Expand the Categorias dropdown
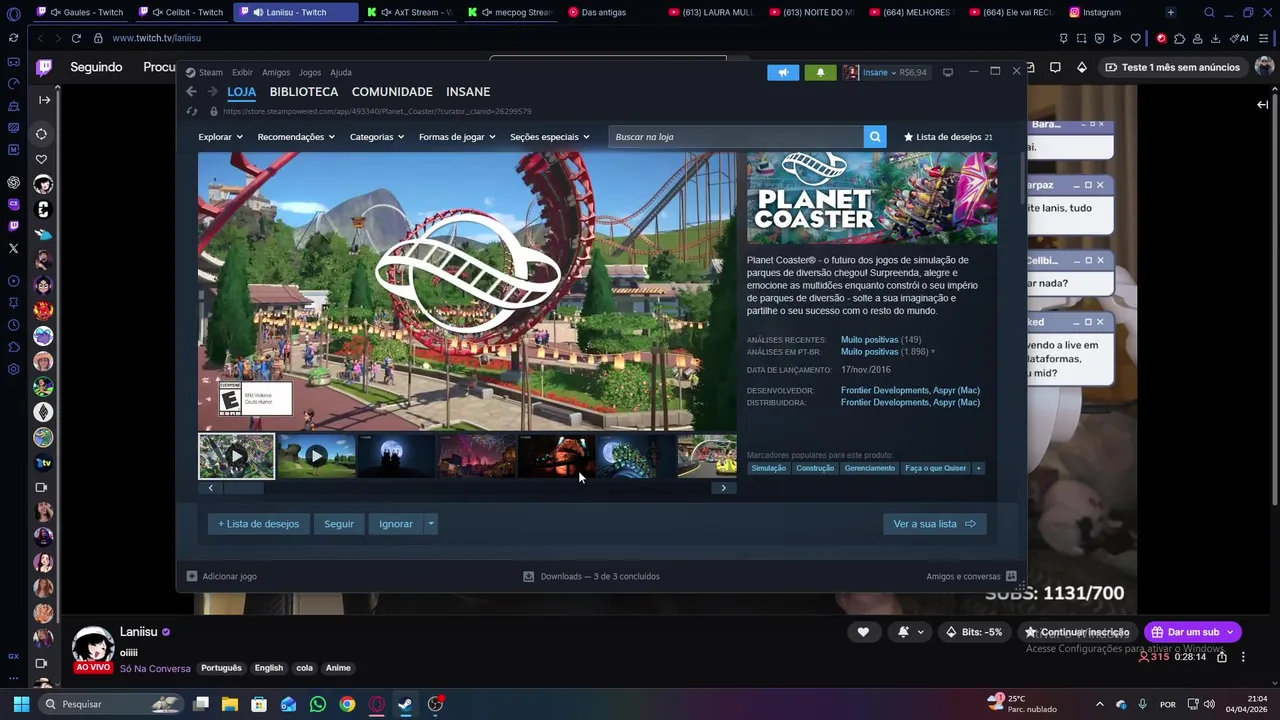Image resolution: width=1280 pixels, height=720 pixels. click(376, 137)
